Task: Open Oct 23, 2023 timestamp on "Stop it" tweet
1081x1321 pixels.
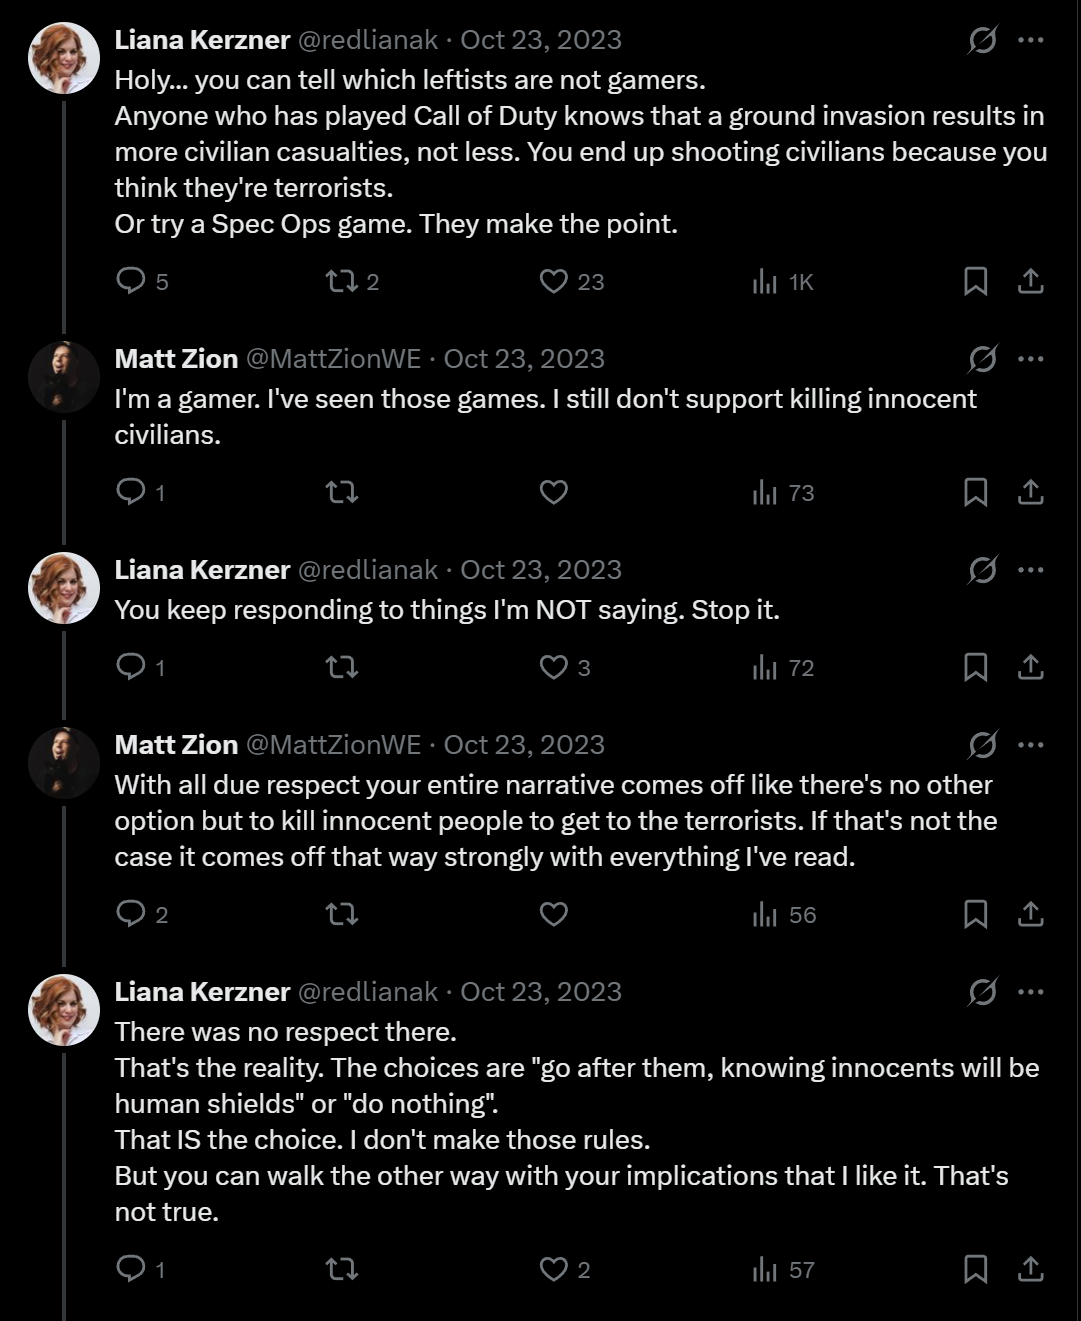Action: 541,570
